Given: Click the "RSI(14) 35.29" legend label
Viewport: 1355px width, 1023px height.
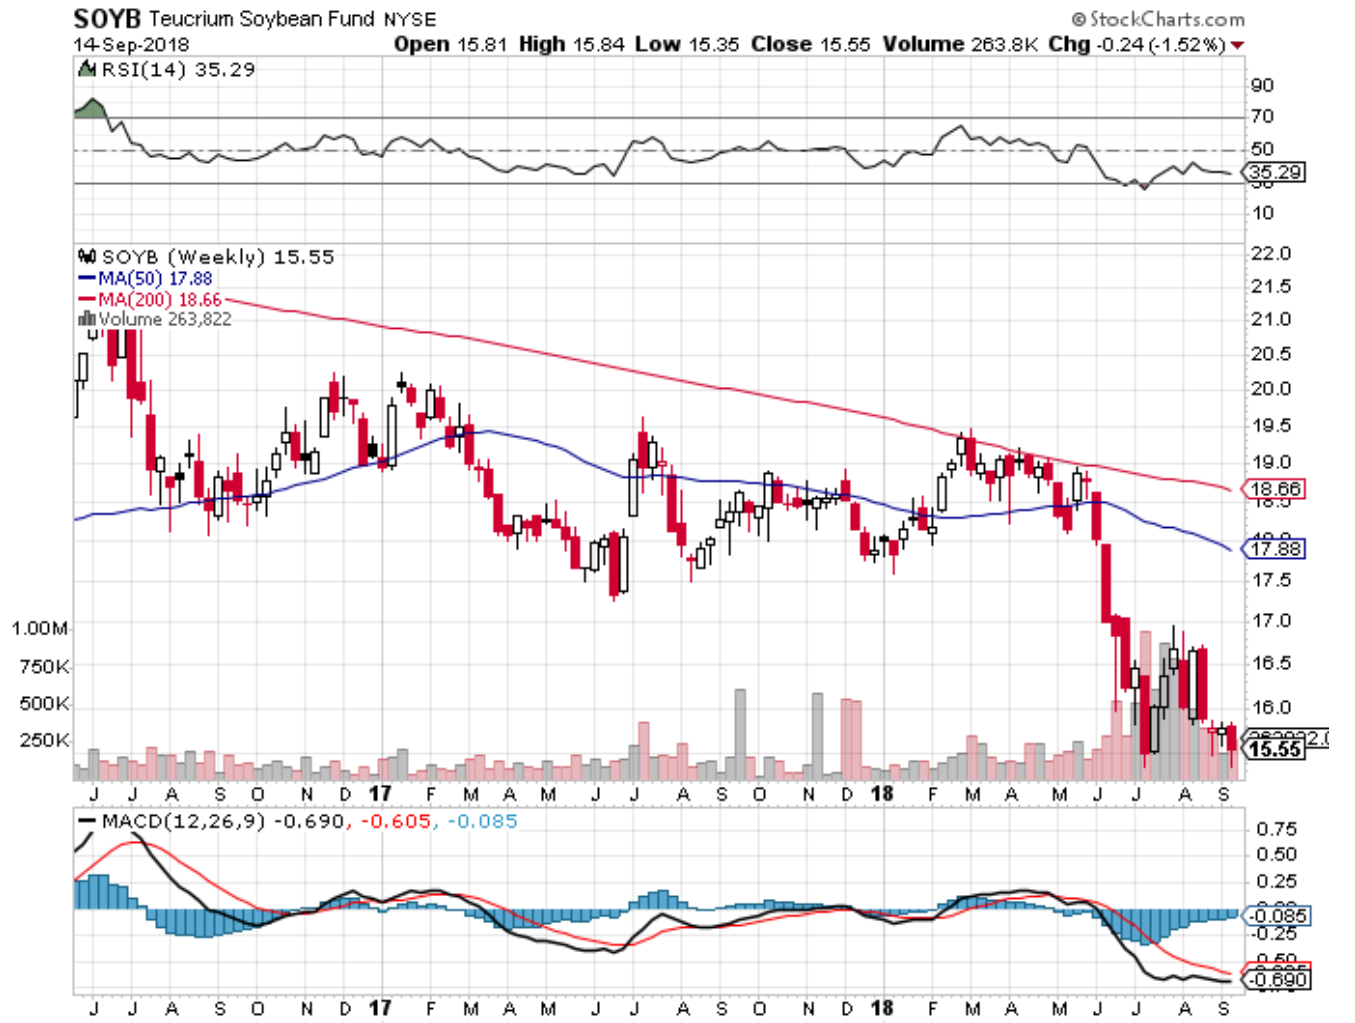Looking at the screenshot, I should 178,69.
